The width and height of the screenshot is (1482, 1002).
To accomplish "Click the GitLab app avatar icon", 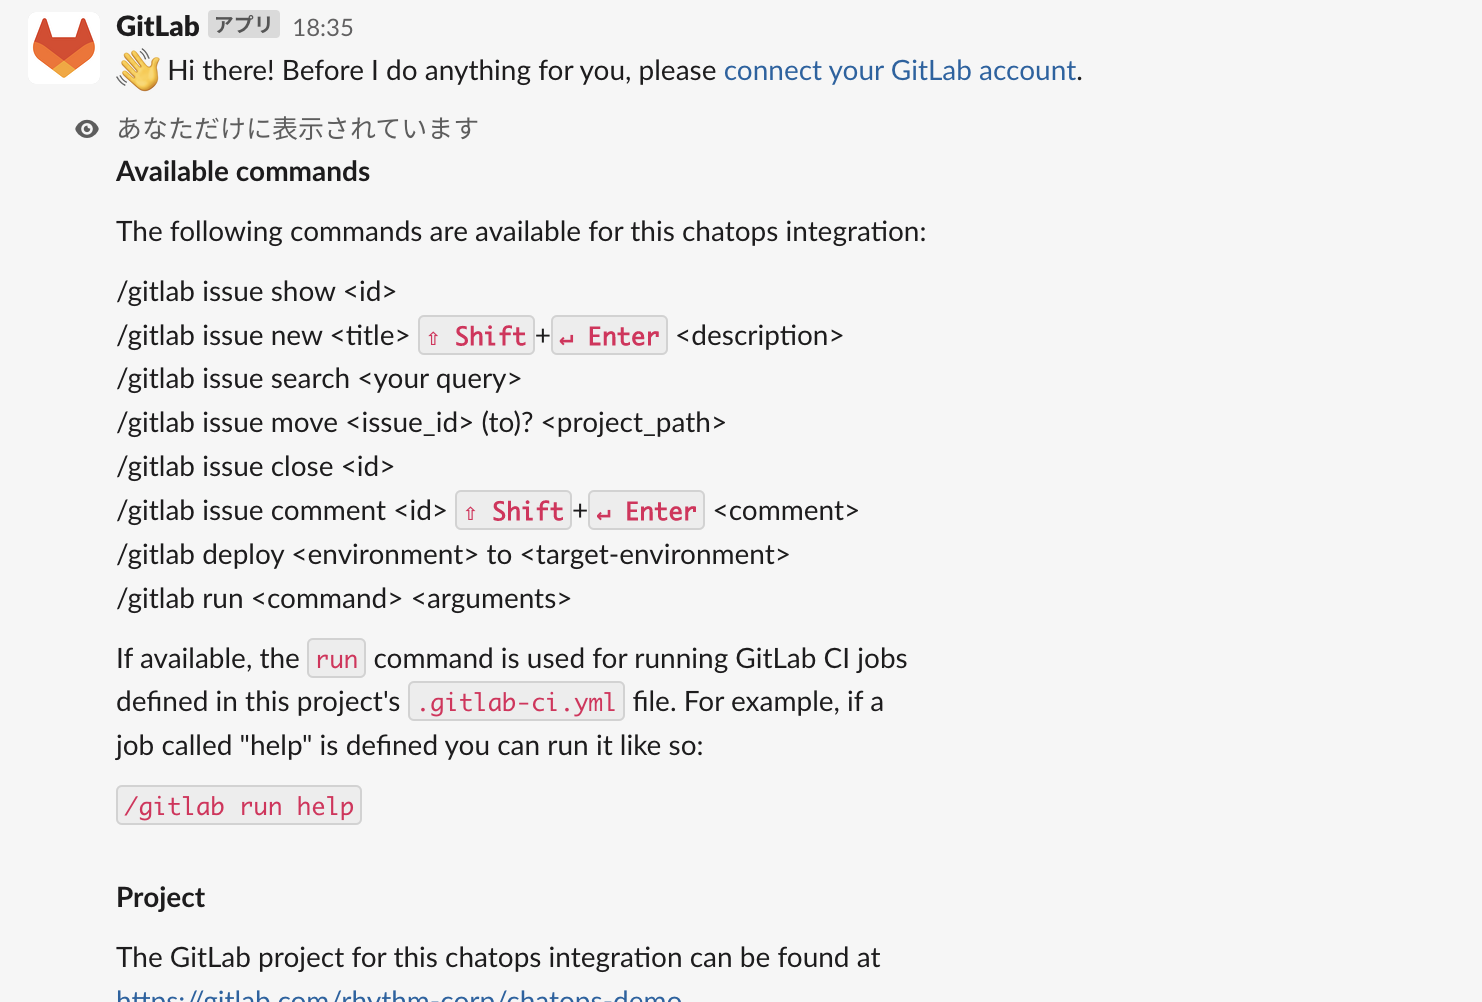I will tap(63, 46).
